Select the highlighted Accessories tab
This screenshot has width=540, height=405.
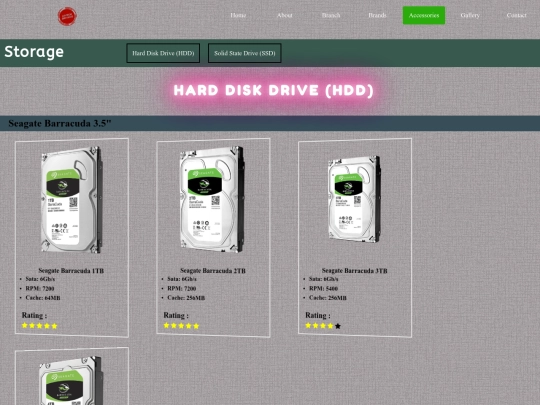coord(424,15)
